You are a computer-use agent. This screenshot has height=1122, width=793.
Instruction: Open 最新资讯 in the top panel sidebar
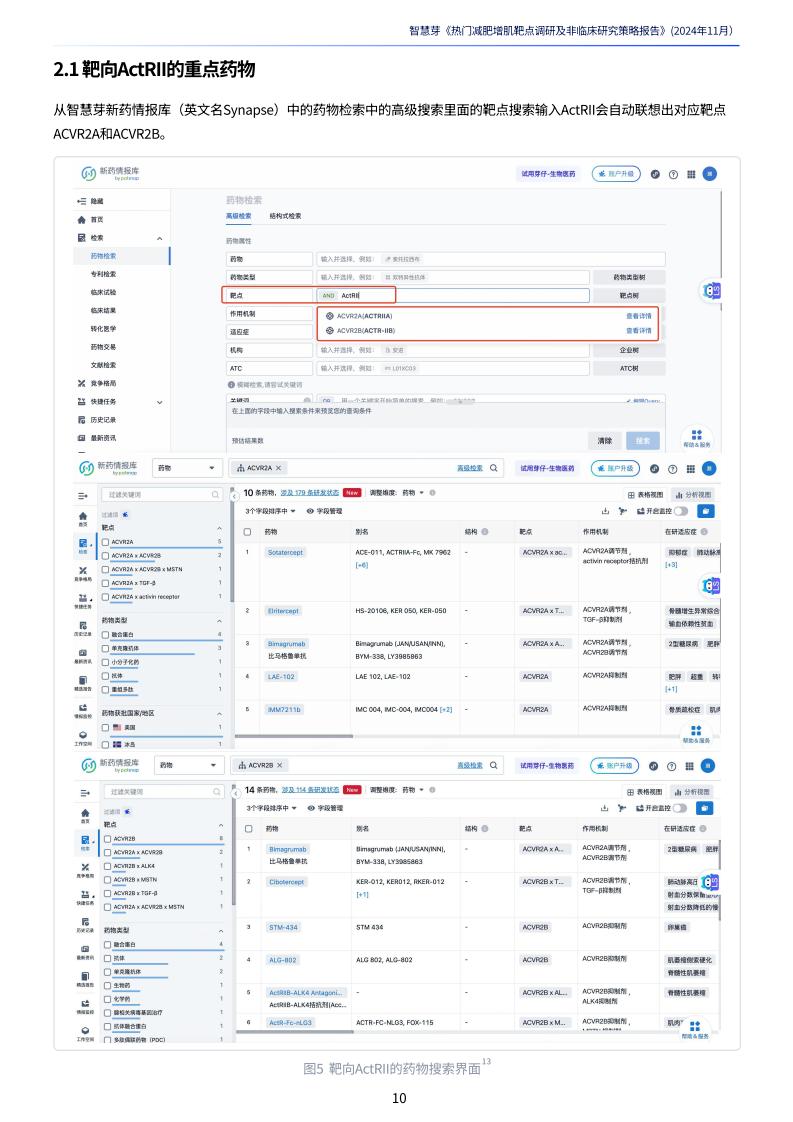102,438
